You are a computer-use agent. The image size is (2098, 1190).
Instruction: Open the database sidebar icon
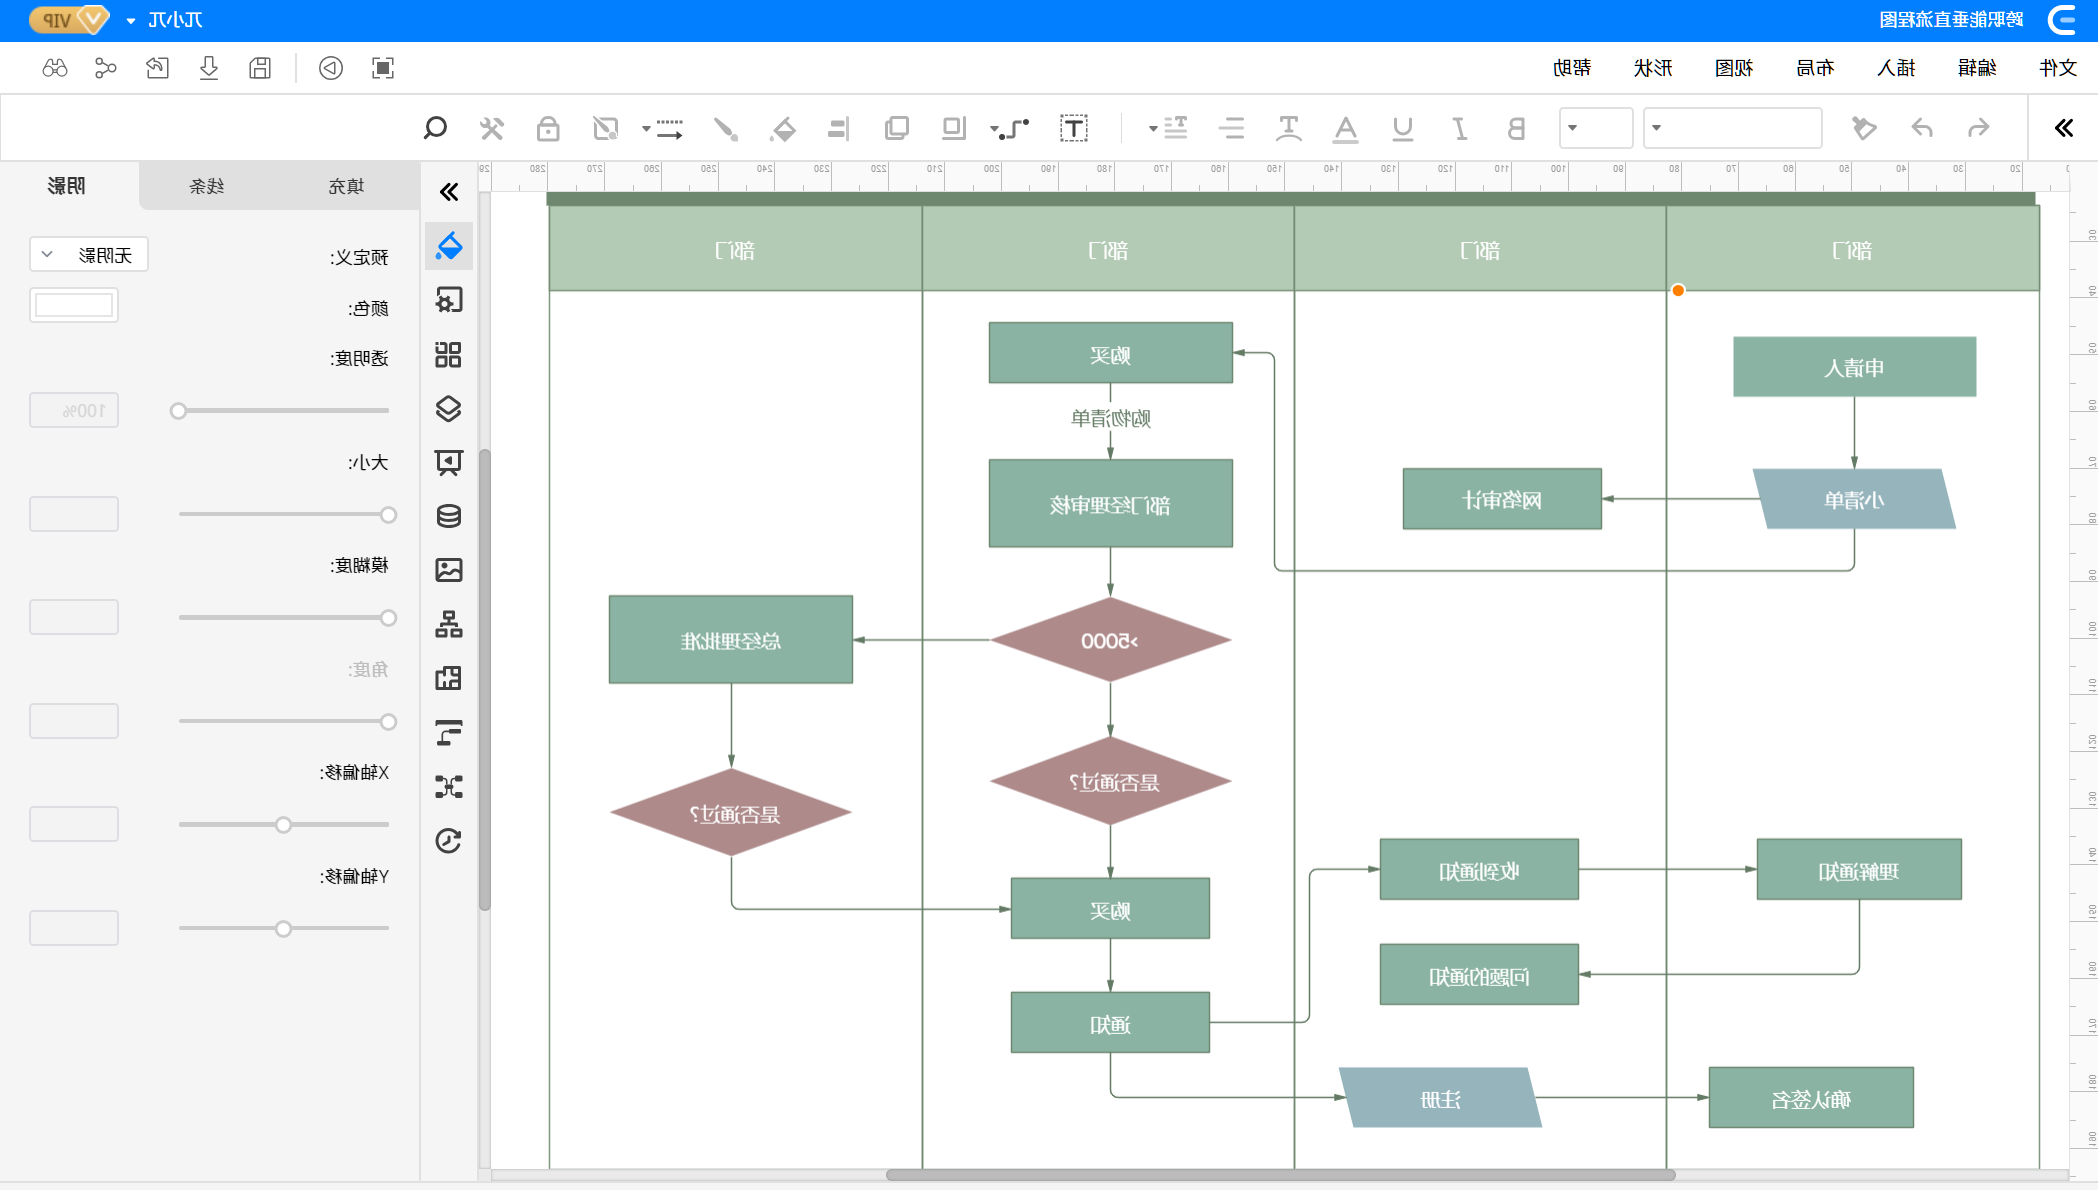[x=449, y=516]
